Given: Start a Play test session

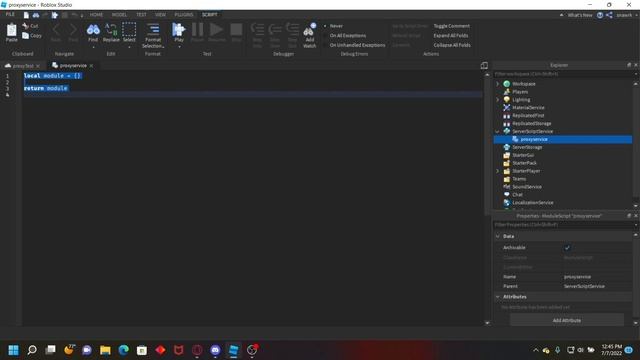Looking at the screenshot, I should pyautogui.click(x=178, y=29).
